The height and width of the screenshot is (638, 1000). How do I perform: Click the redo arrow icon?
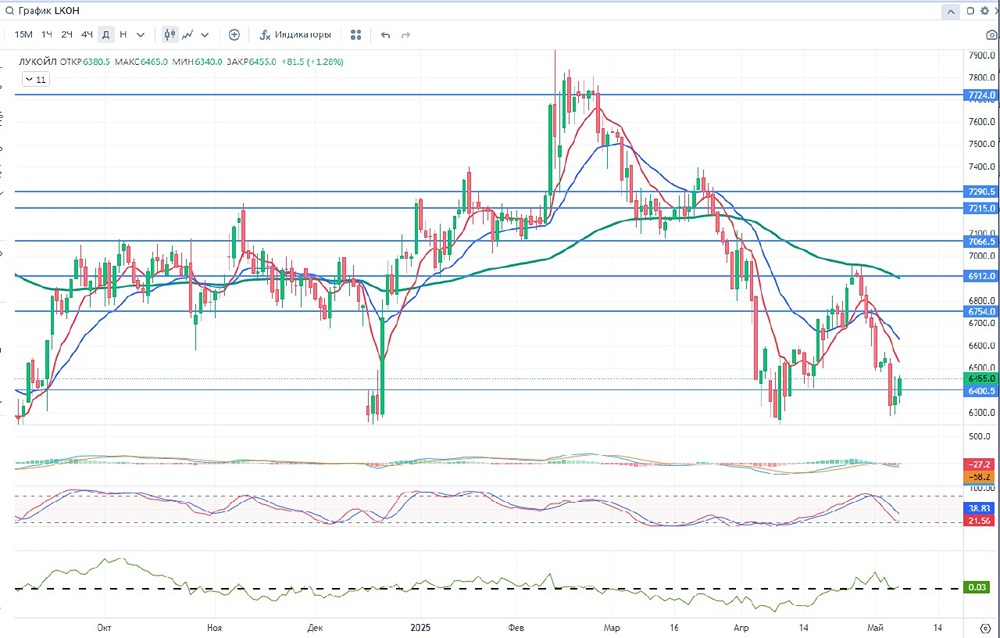click(x=406, y=34)
